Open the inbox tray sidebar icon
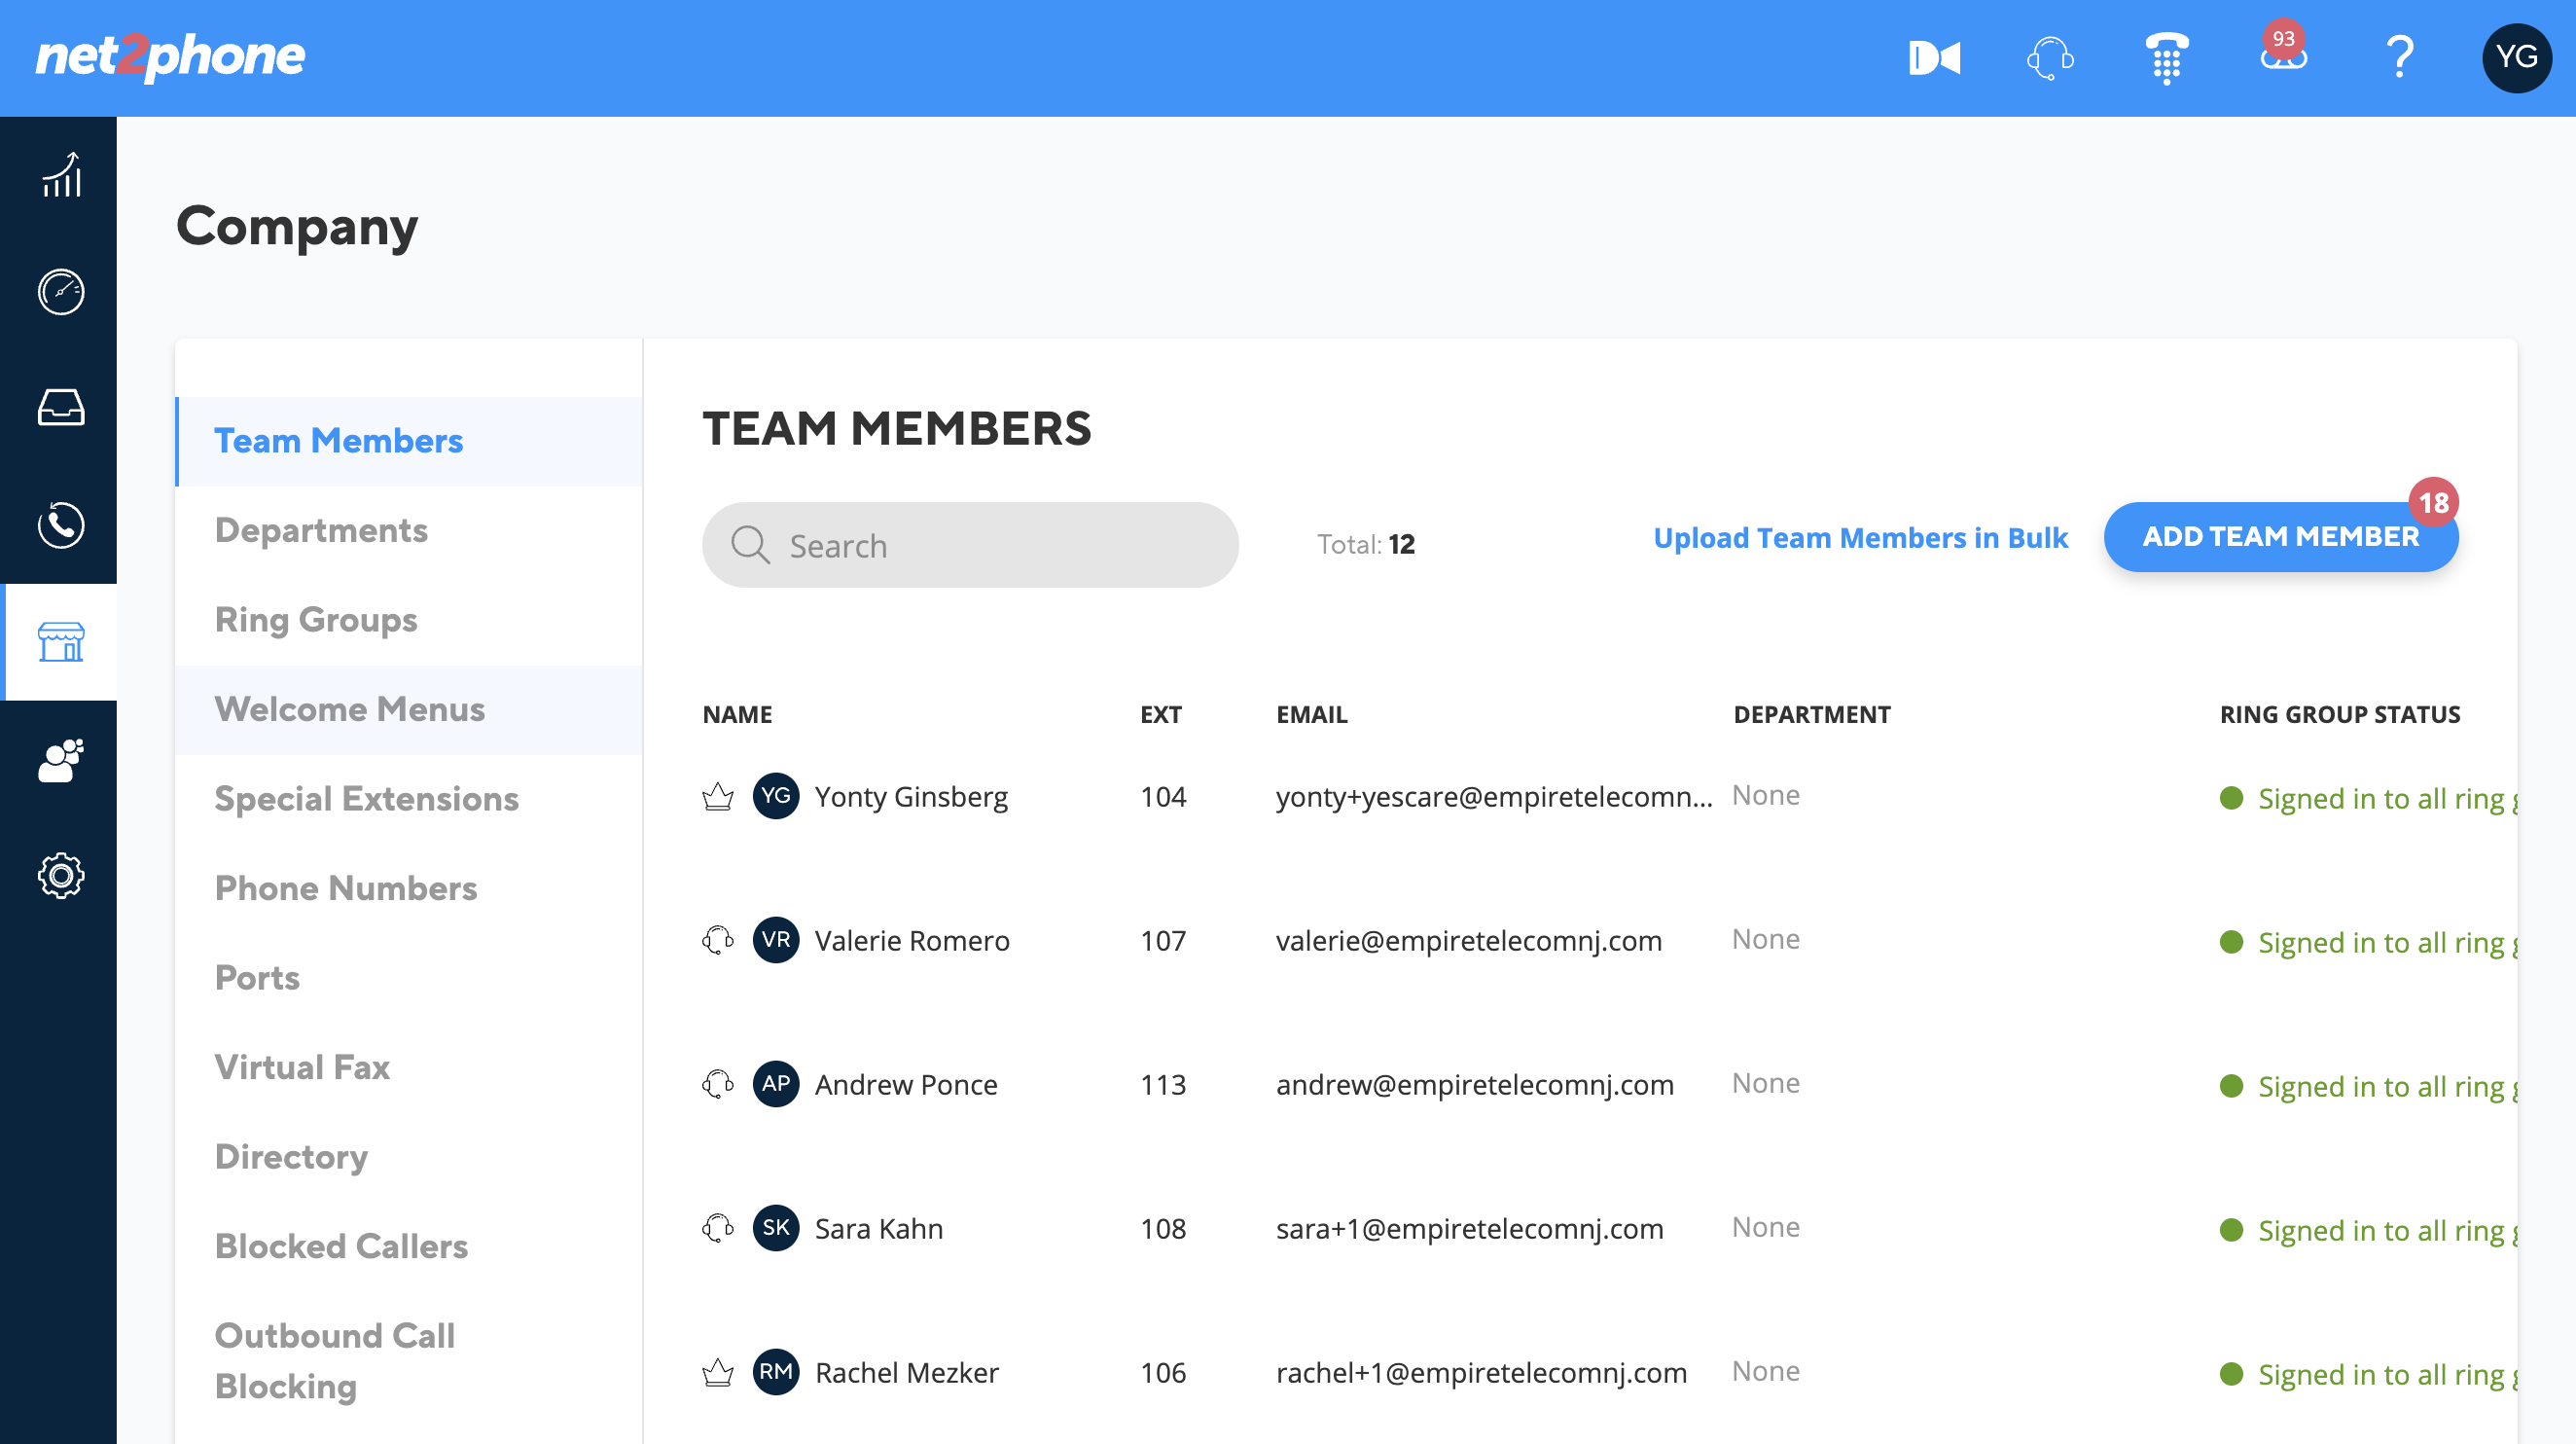 click(x=61, y=408)
